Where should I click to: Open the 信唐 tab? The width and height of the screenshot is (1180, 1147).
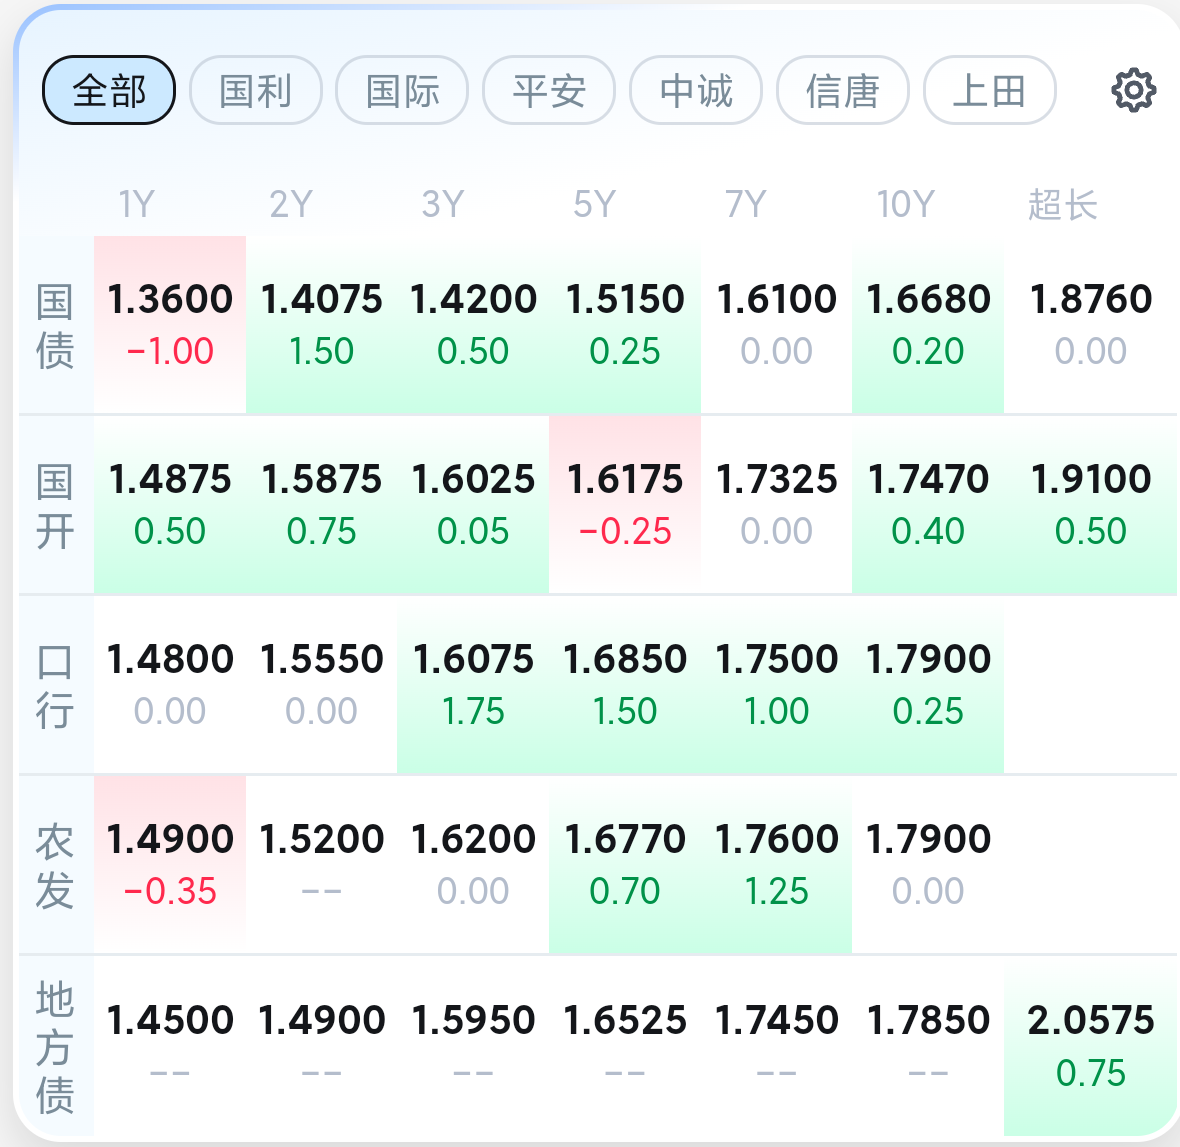click(843, 90)
